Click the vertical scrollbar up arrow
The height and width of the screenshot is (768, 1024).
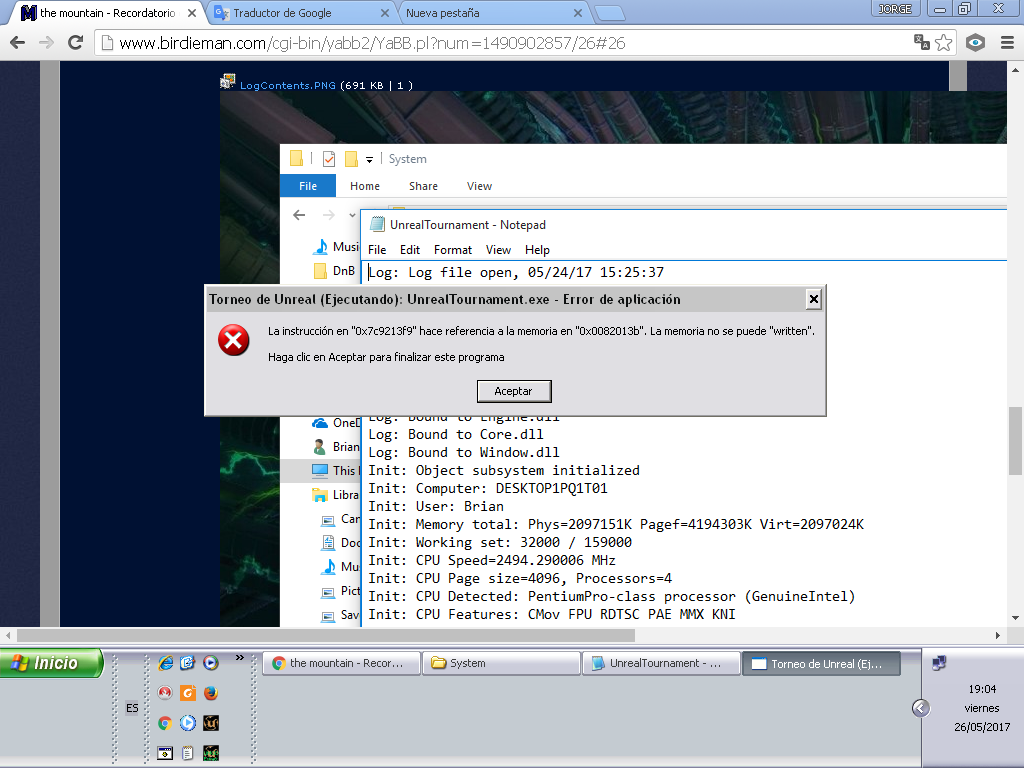[x=1015, y=69]
